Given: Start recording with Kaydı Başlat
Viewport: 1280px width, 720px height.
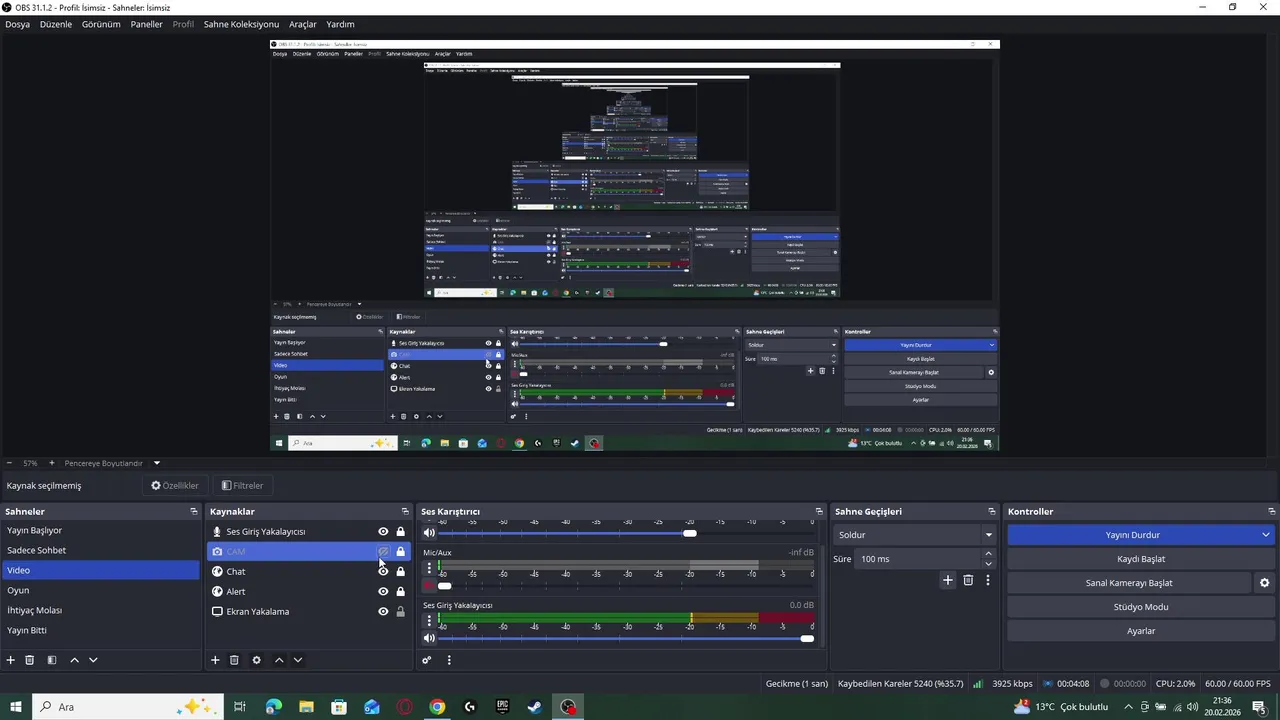Looking at the screenshot, I should tap(1141, 559).
